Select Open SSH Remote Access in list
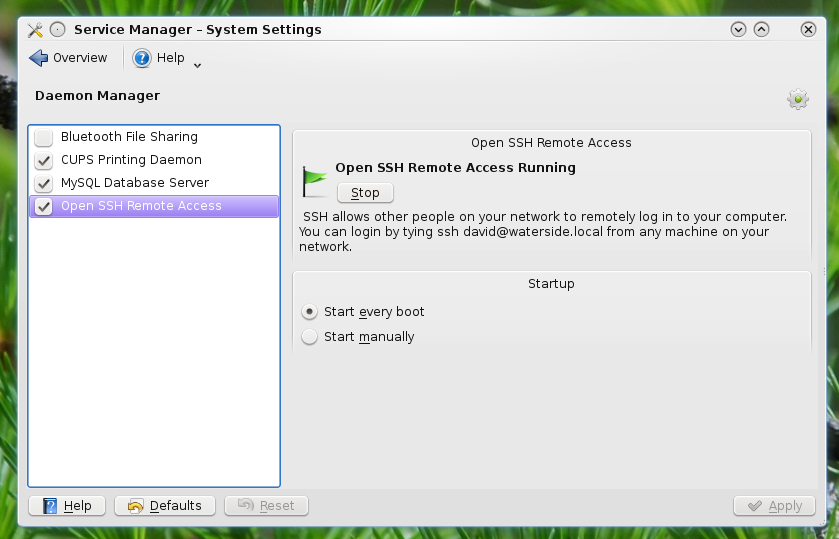The height and width of the screenshot is (539, 839). coord(154,206)
